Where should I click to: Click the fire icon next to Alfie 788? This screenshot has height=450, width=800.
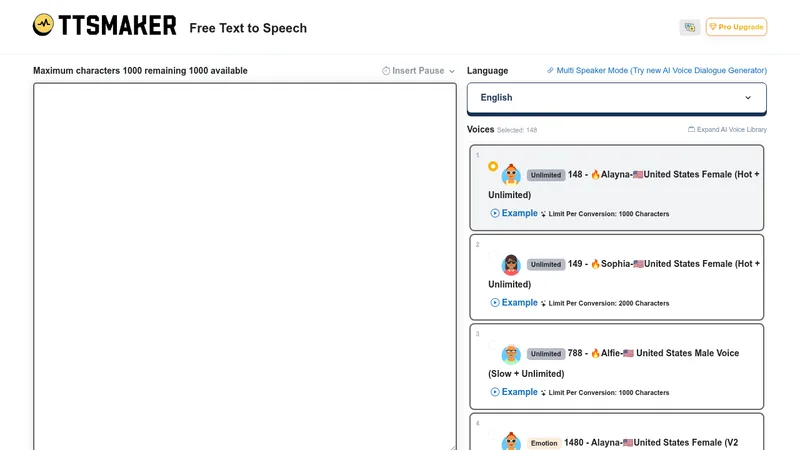click(x=595, y=353)
